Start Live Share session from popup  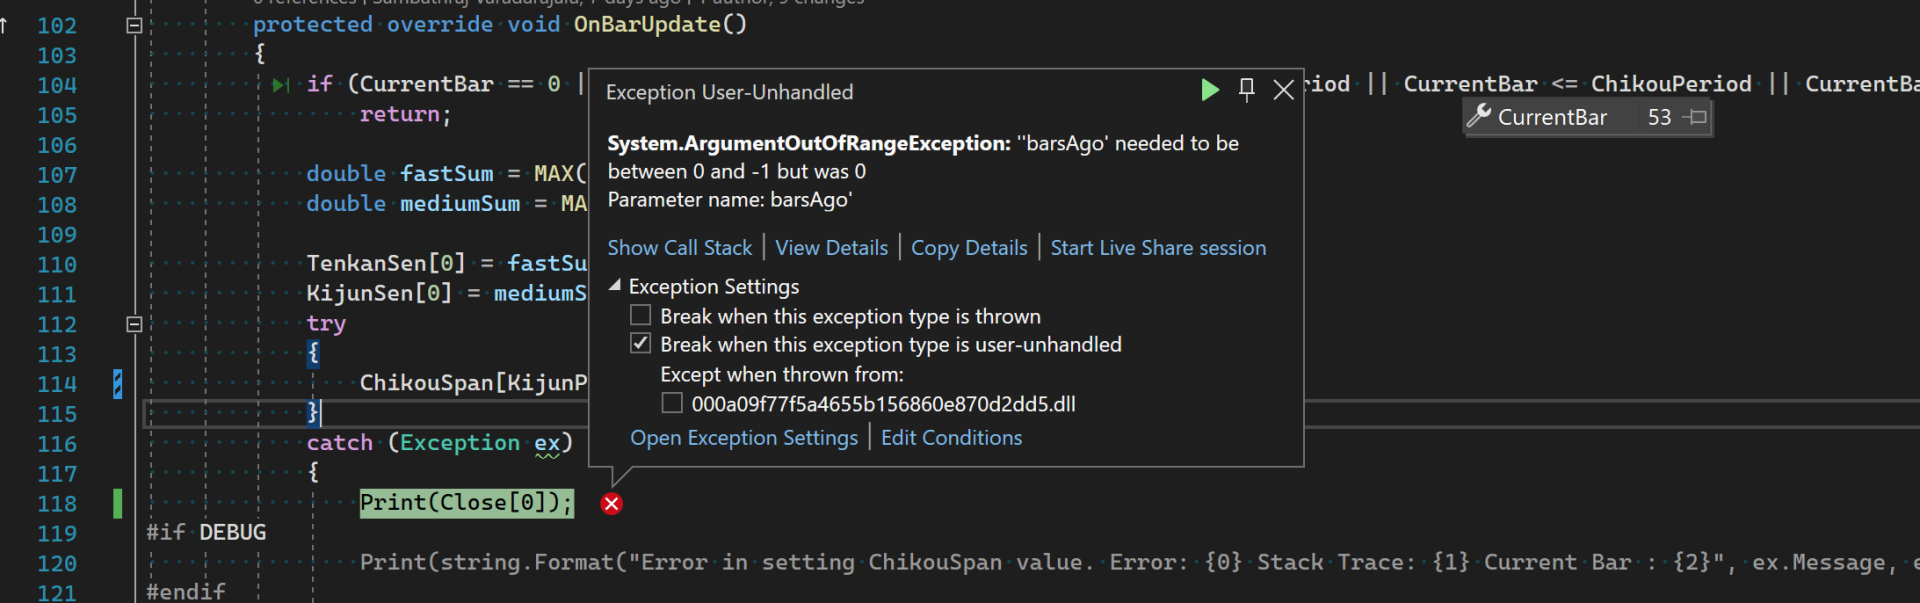coord(1158,248)
